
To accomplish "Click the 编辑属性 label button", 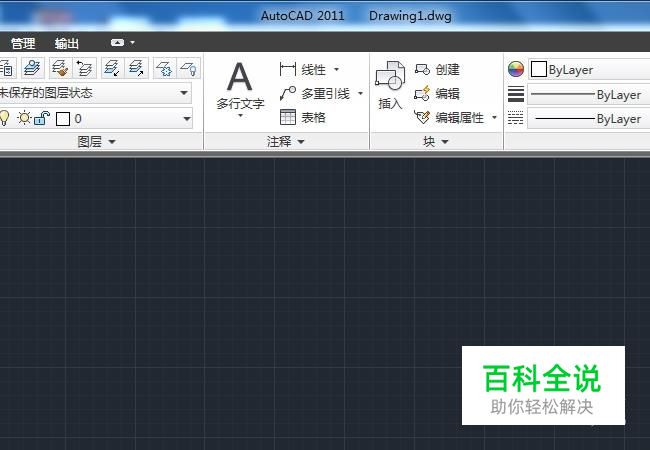I will (x=460, y=118).
